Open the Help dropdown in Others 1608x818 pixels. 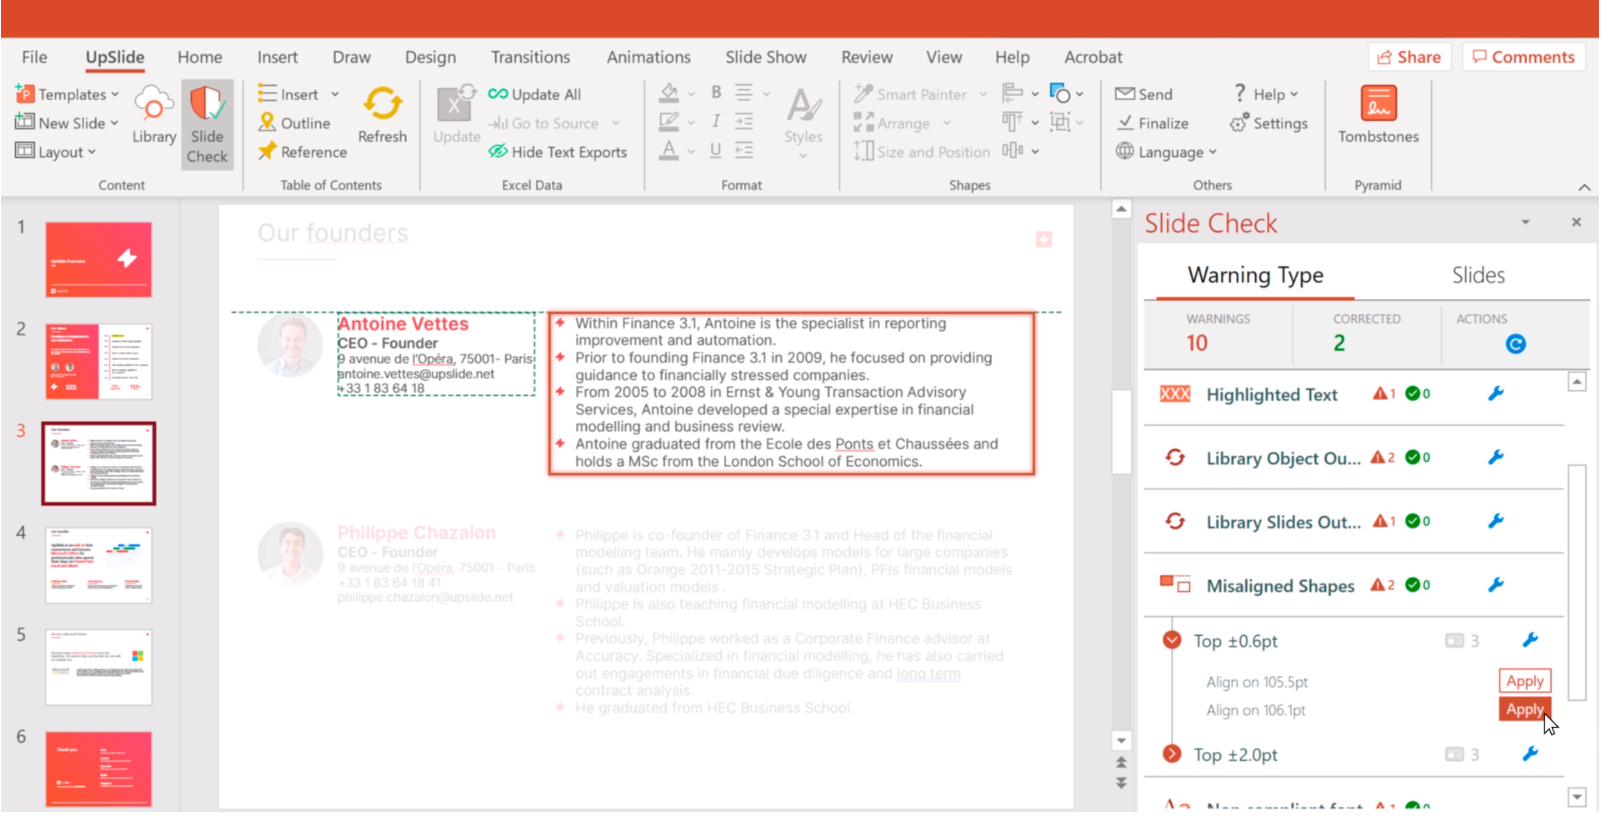click(x=1266, y=94)
